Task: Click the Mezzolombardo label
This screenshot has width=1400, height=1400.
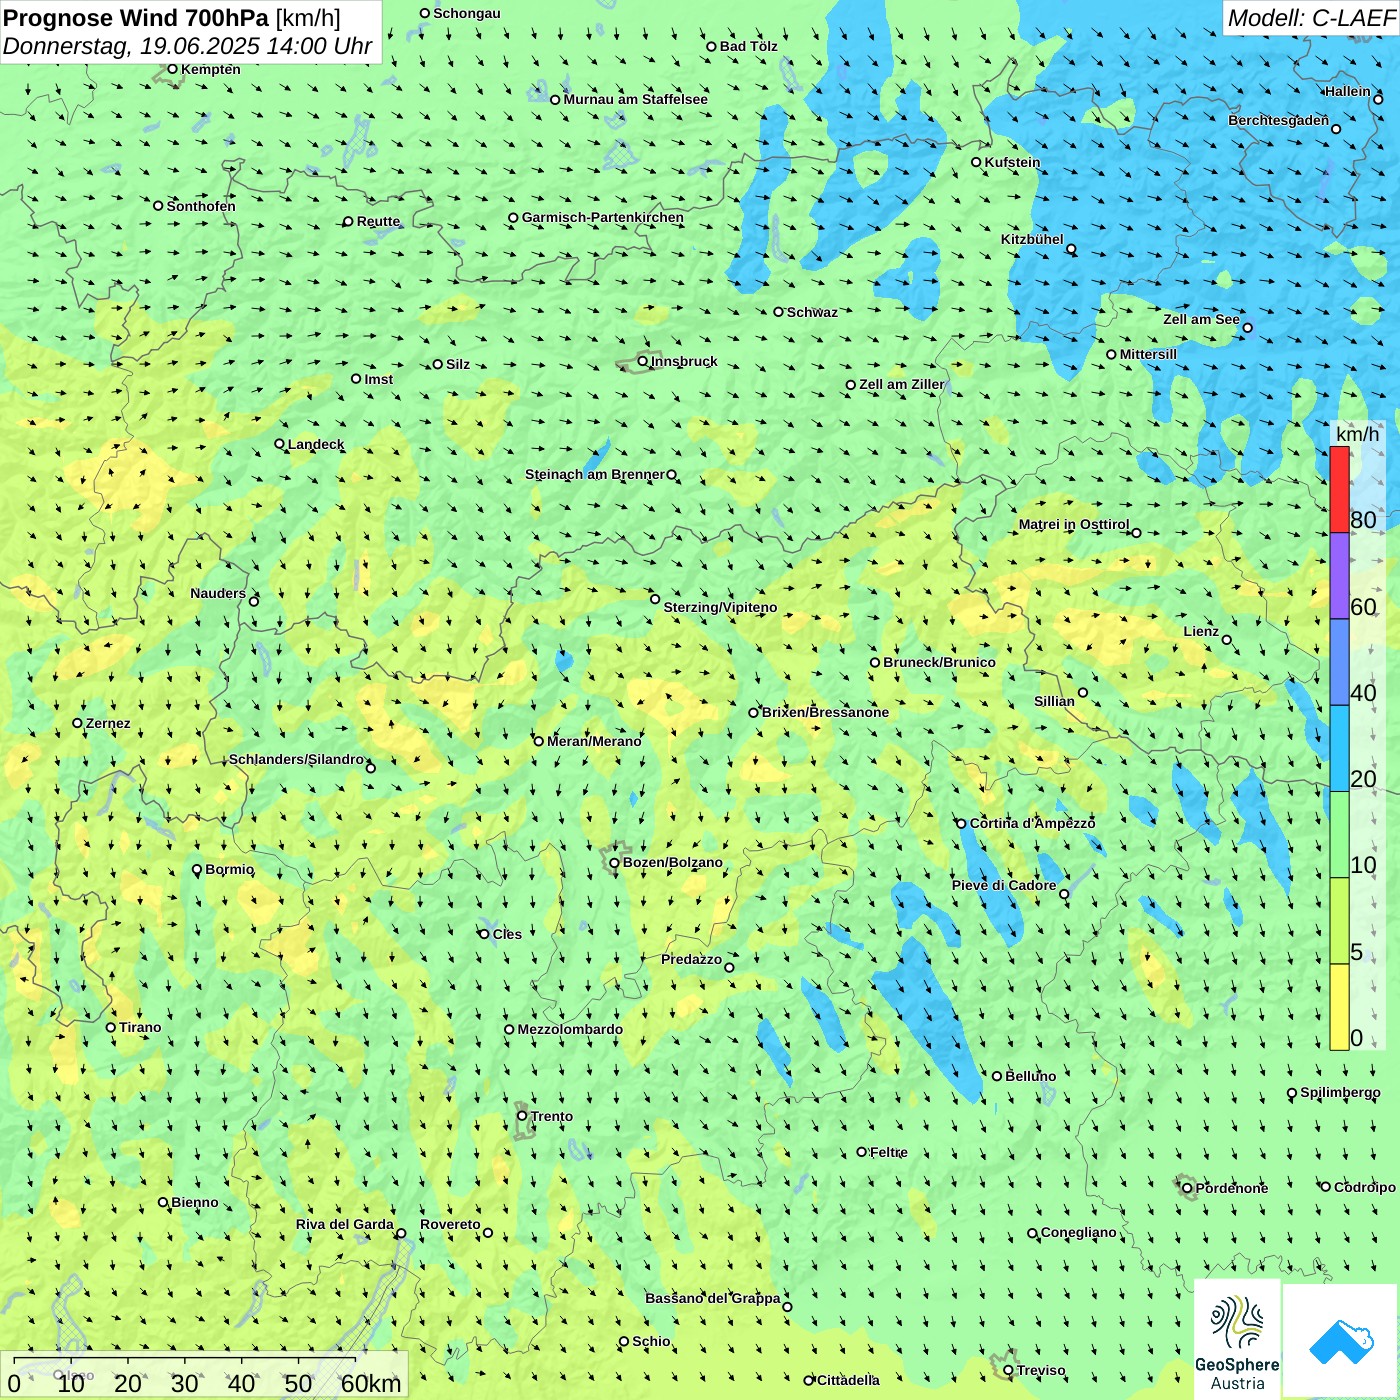Action: click(x=570, y=1029)
